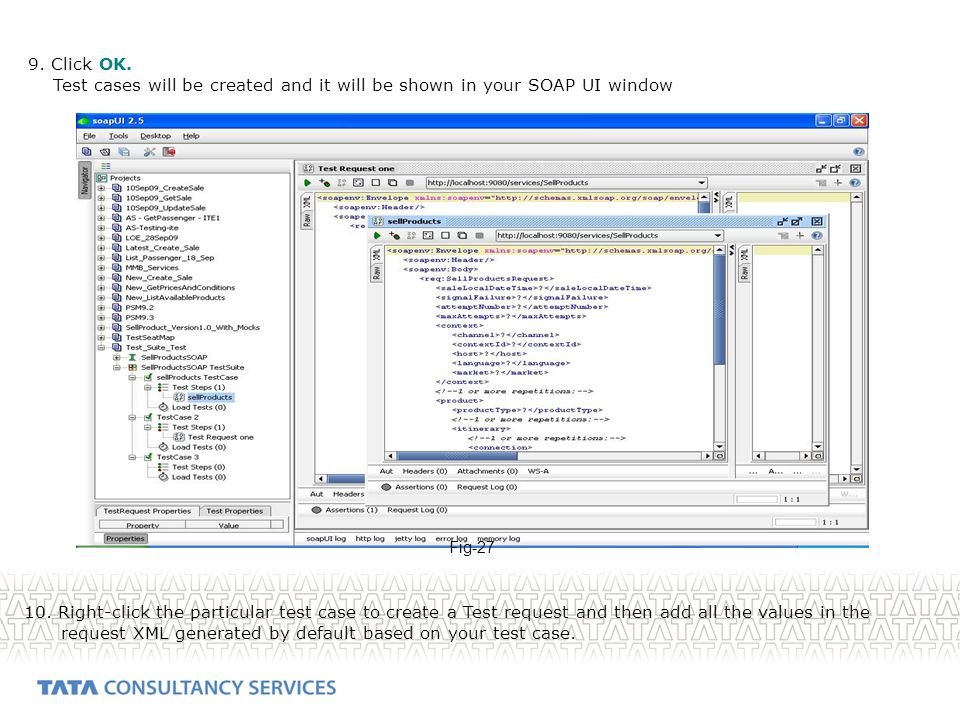Click the Load Tests (0) icon under TestCase 3
Viewport: 960px width, 720px height.
(163, 477)
